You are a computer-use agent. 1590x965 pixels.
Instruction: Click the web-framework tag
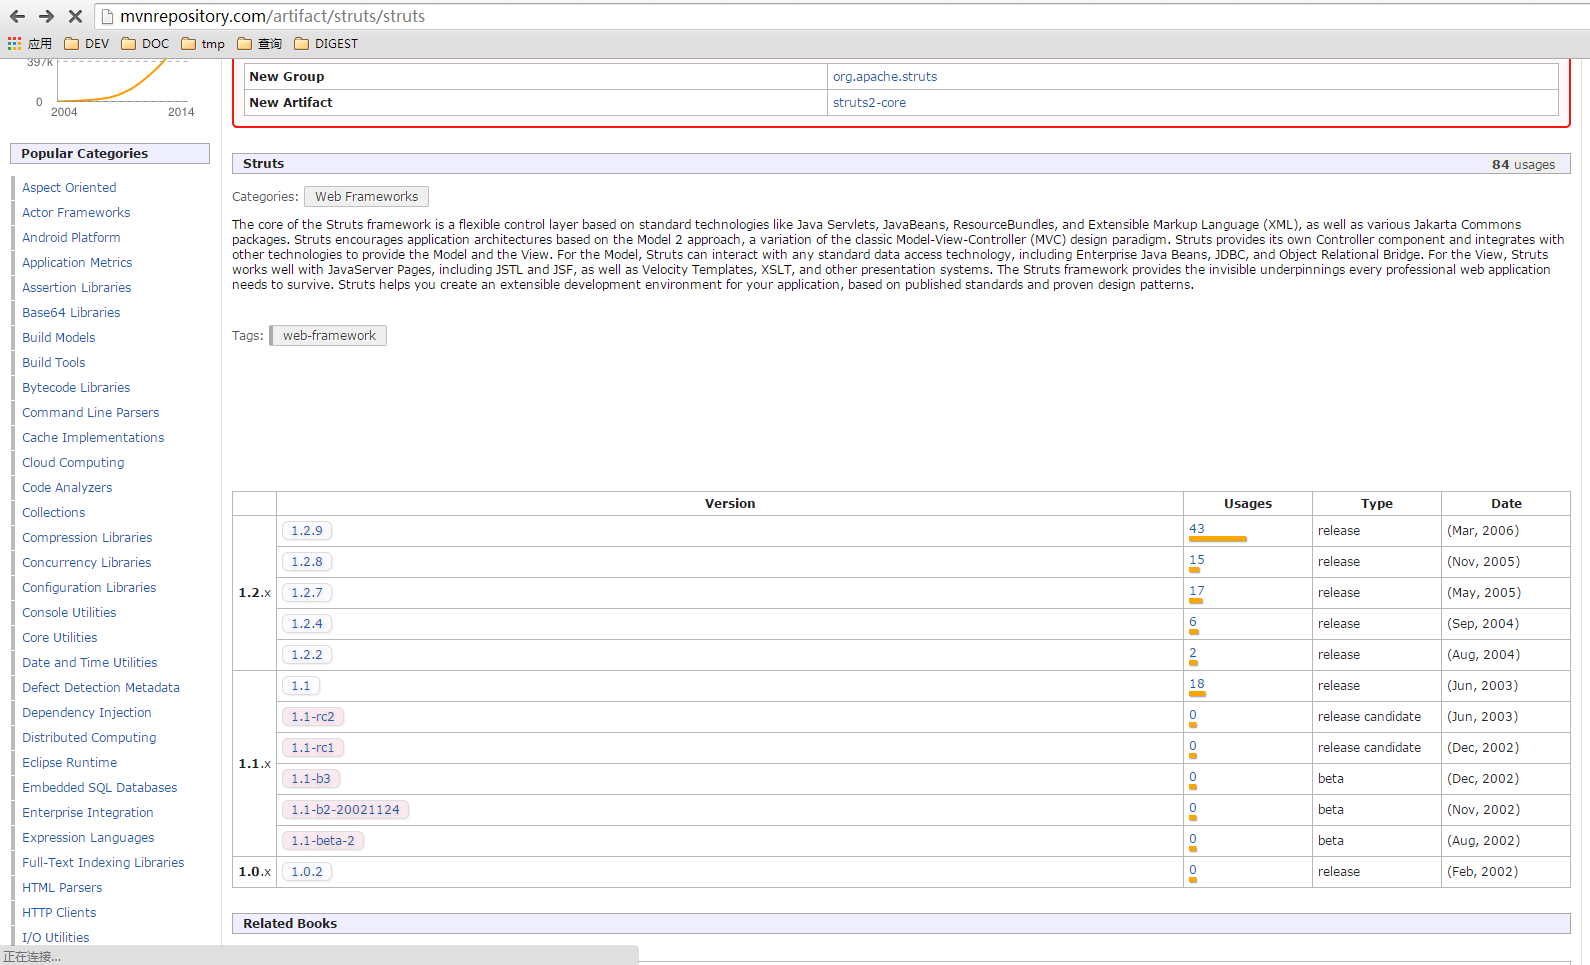(x=329, y=336)
